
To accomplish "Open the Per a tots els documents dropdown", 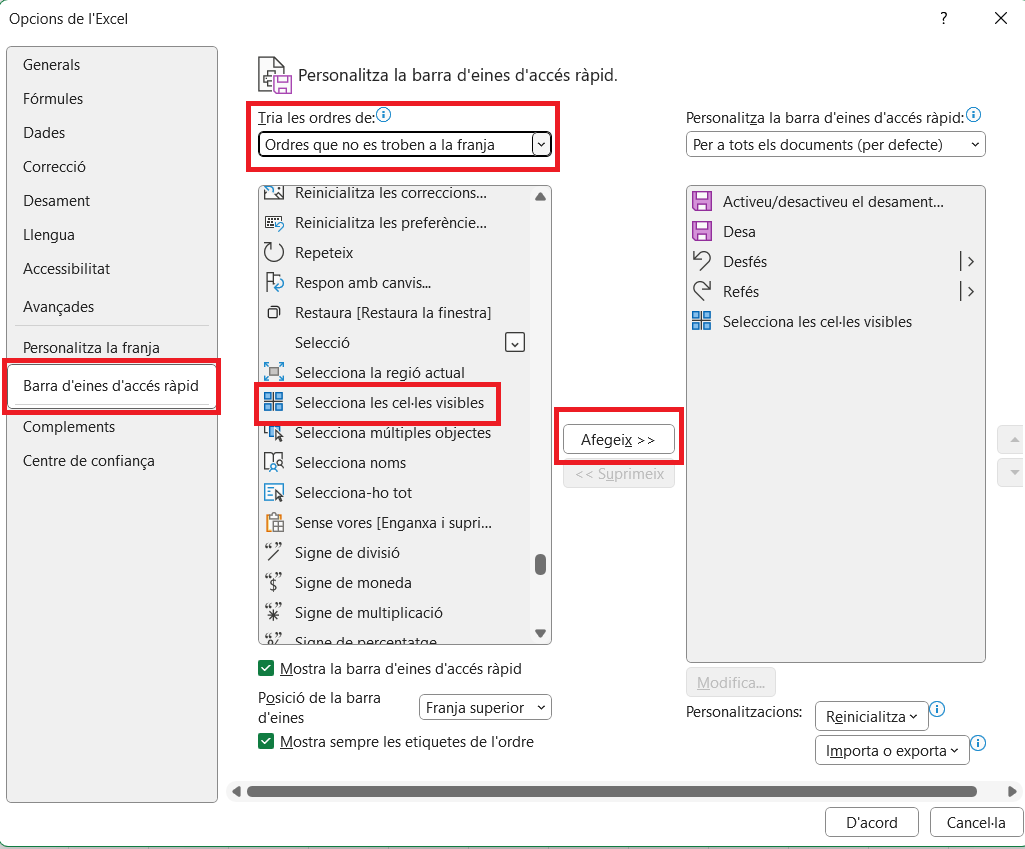I will [x=835, y=144].
